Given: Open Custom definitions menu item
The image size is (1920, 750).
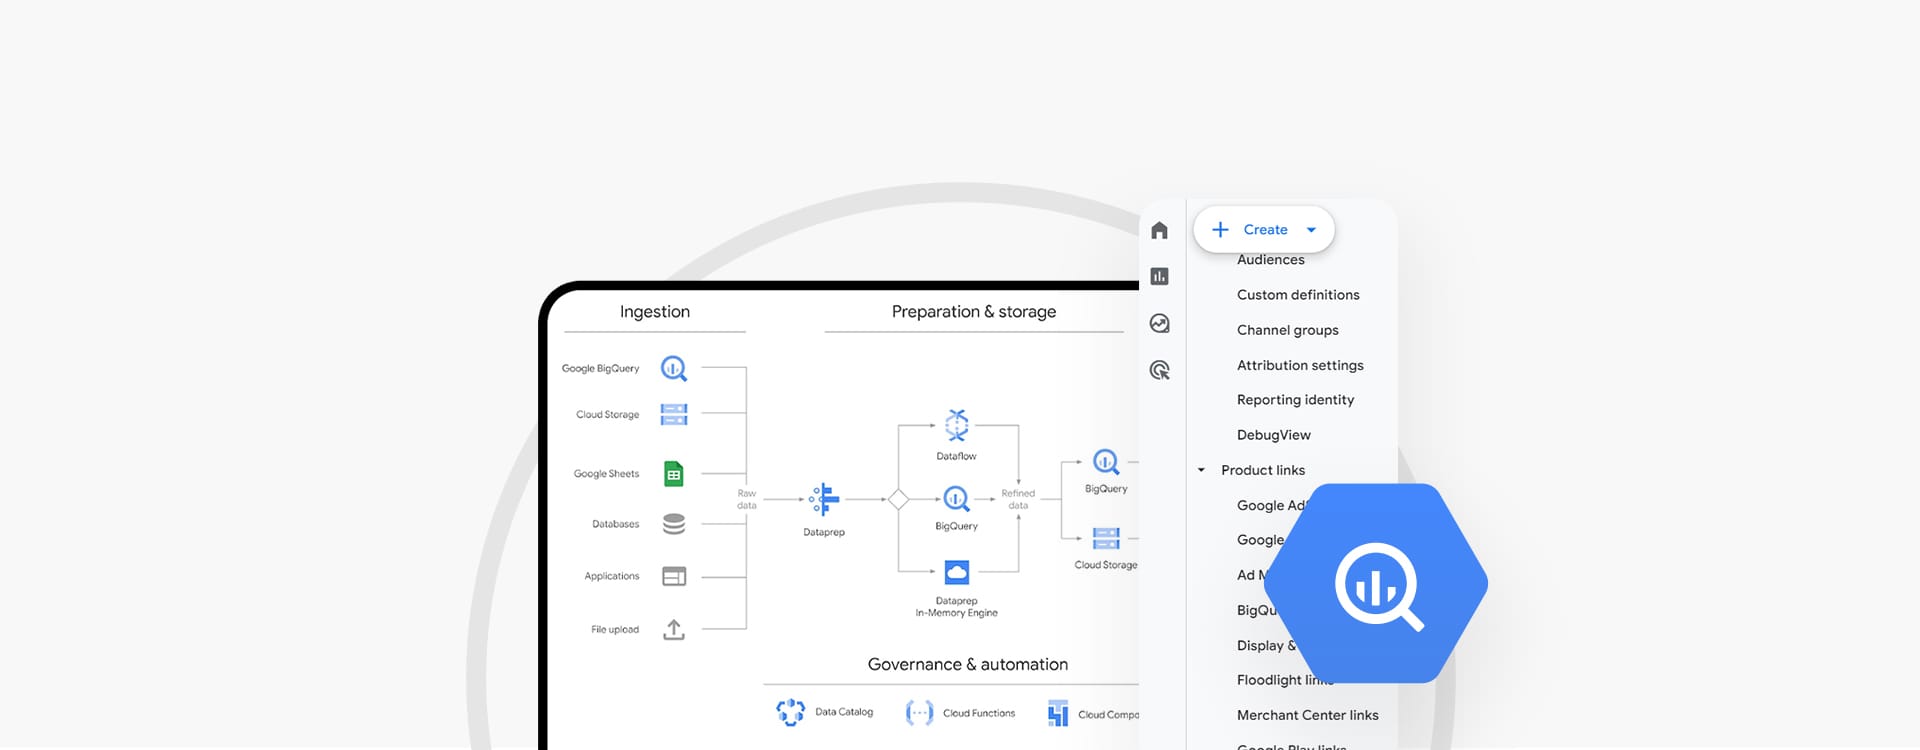Looking at the screenshot, I should coord(1297,295).
